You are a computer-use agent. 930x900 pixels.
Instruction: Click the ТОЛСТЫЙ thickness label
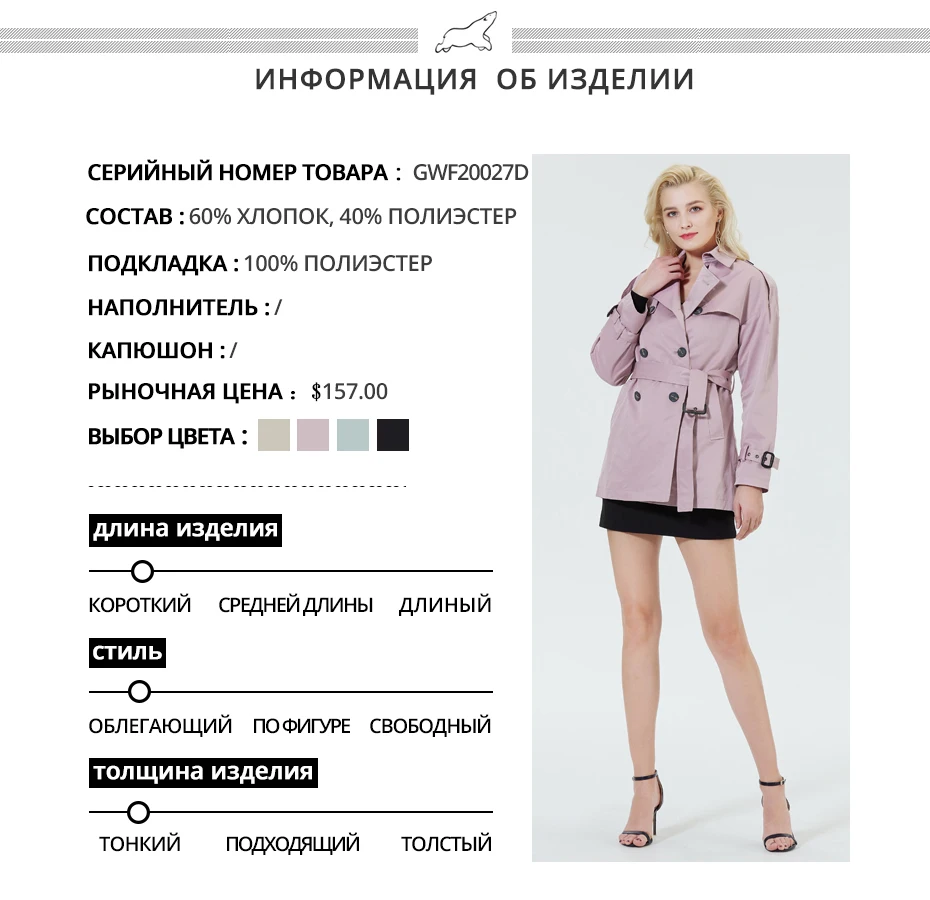point(446,844)
